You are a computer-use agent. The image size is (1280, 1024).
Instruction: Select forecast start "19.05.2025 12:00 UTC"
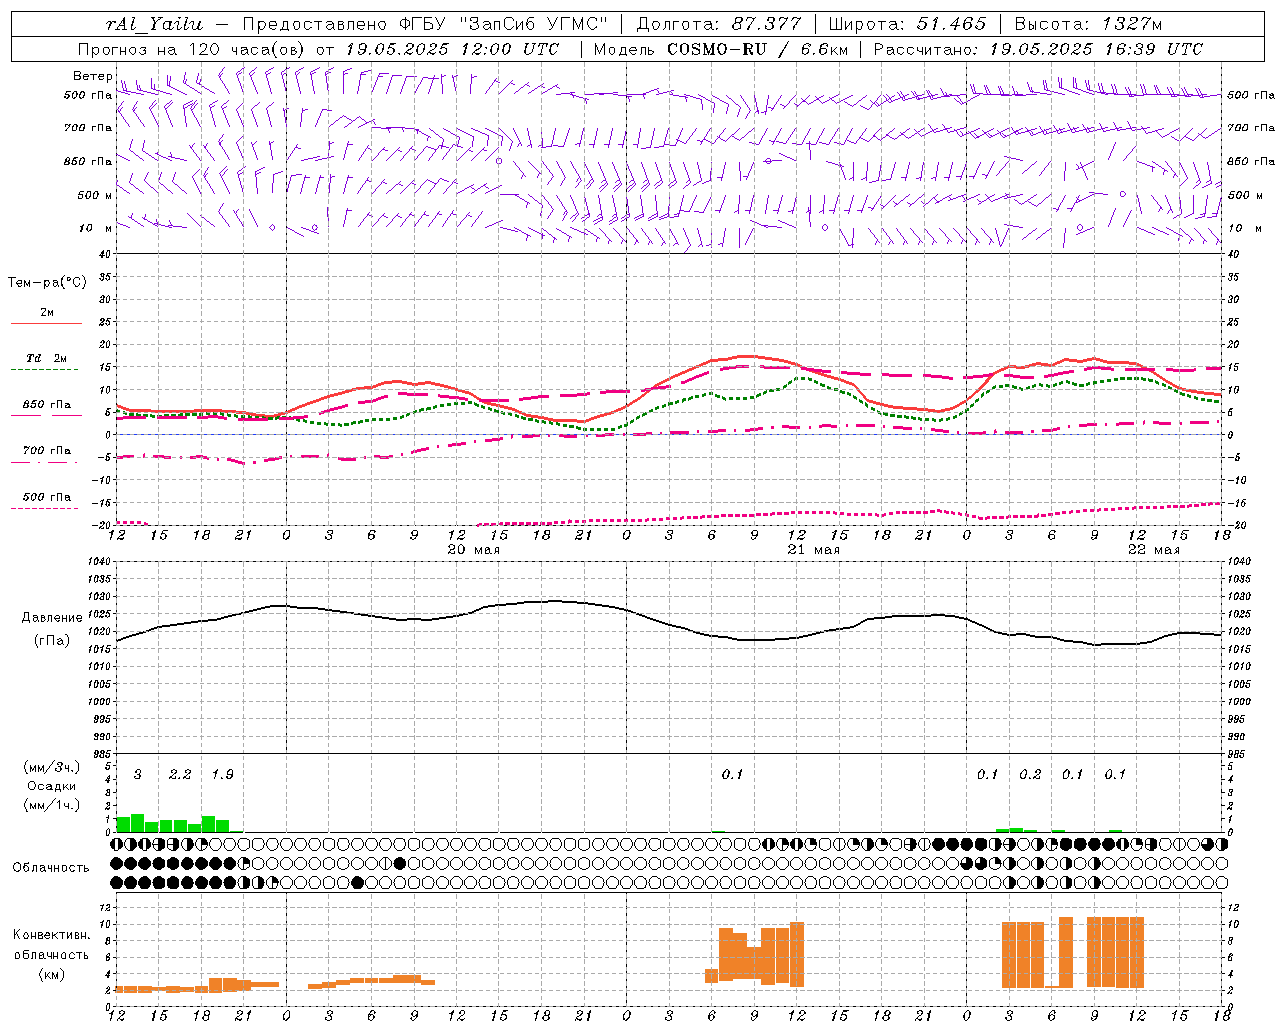[452, 49]
